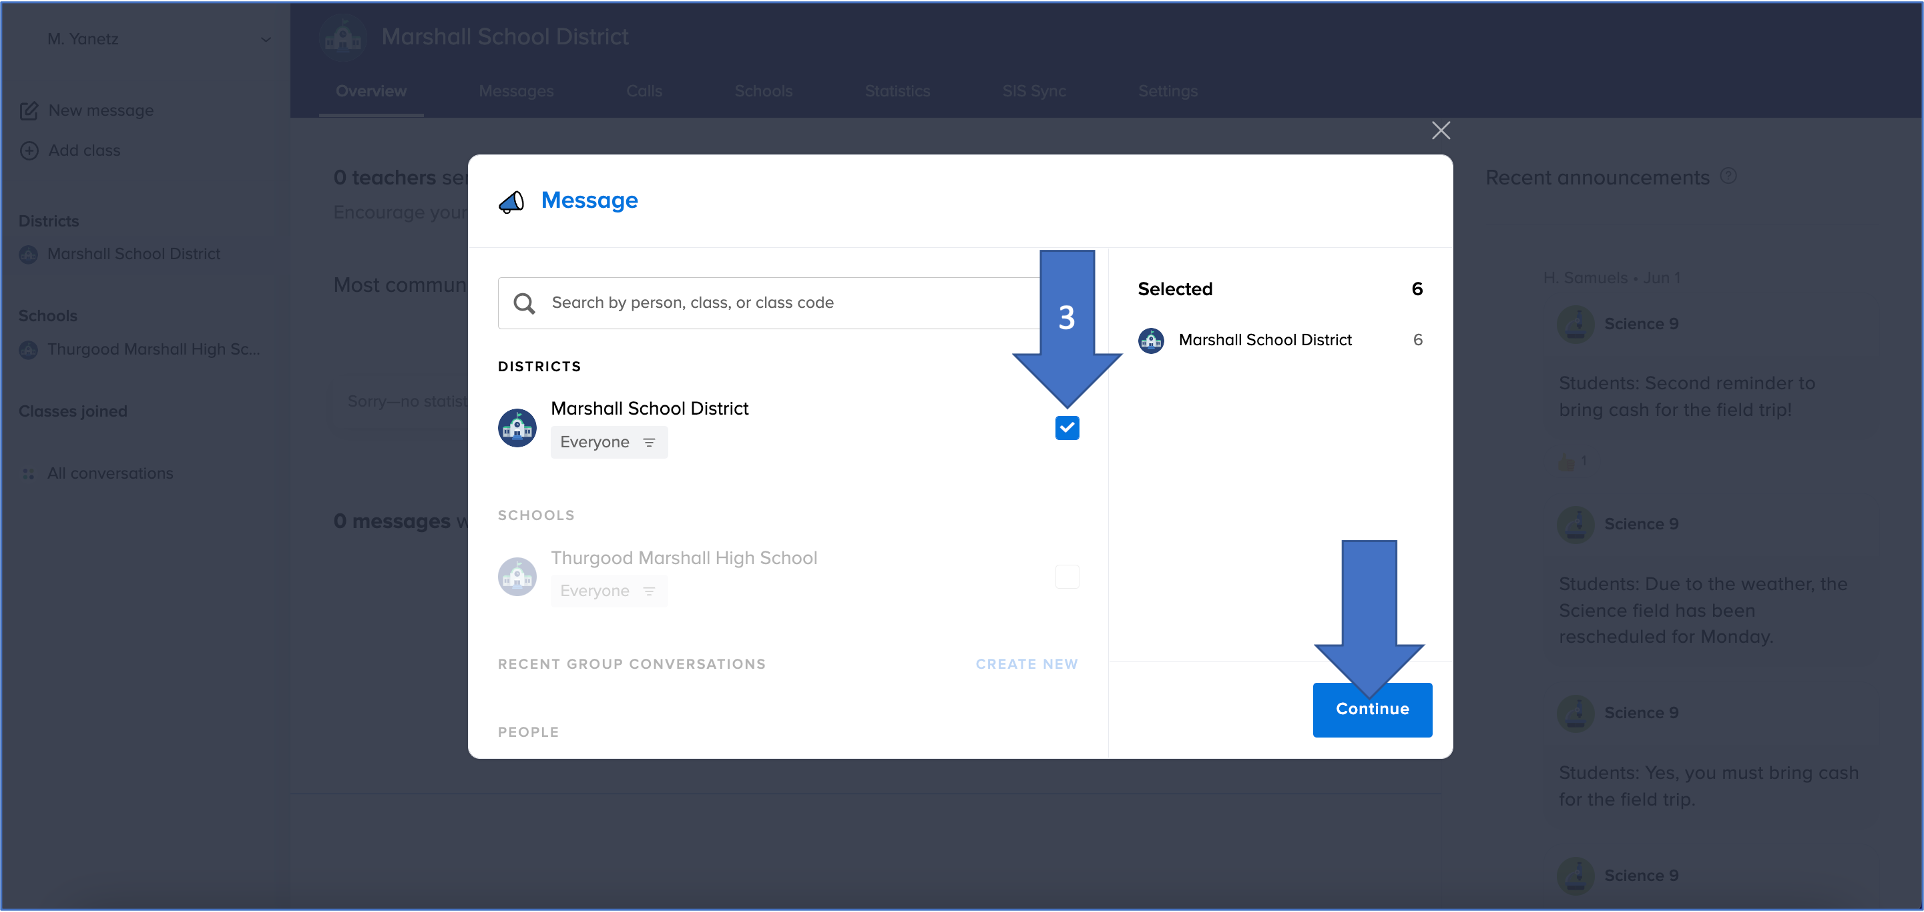Screen dimensions: 1924x912
Task: Expand the M. Yanetz account dropdown
Action: coord(265,40)
